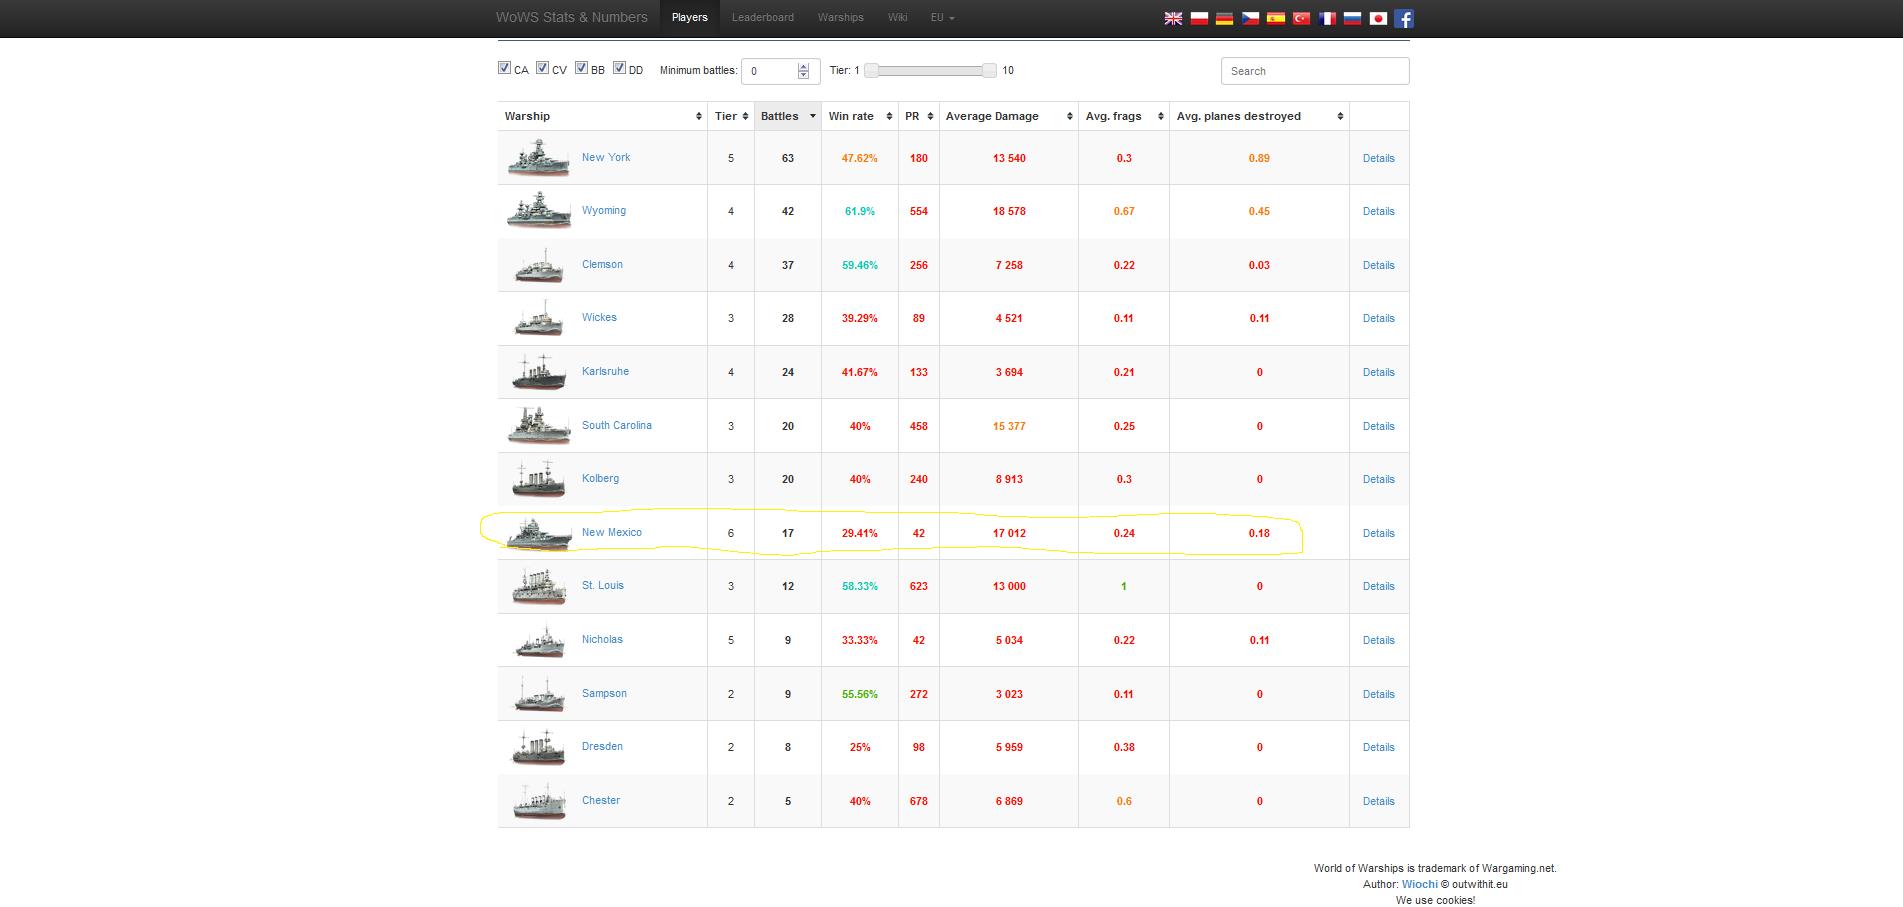Go to WoWS Stats & Numbers home

click(572, 18)
